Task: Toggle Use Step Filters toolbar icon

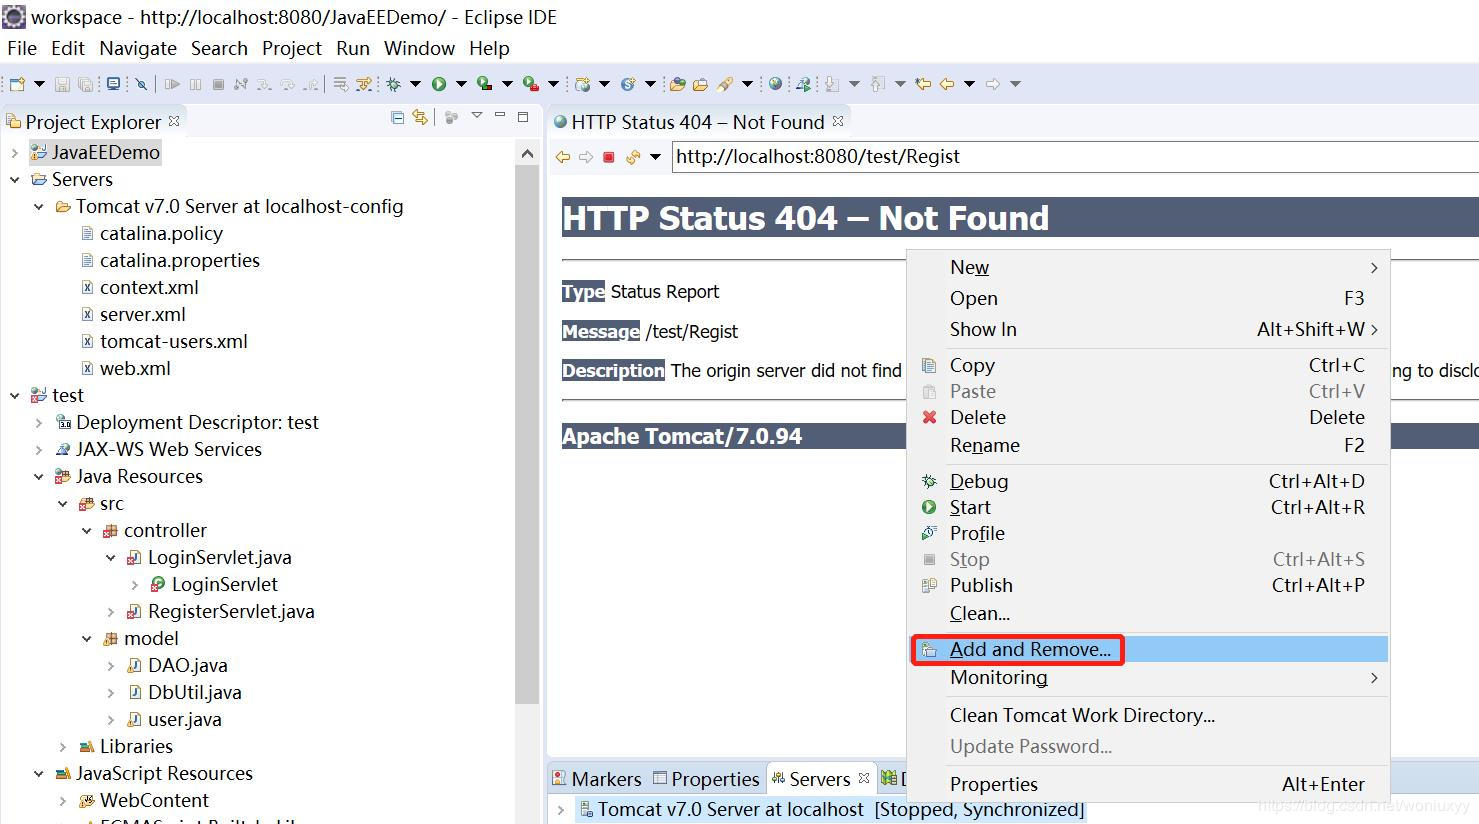Action: point(364,84)
